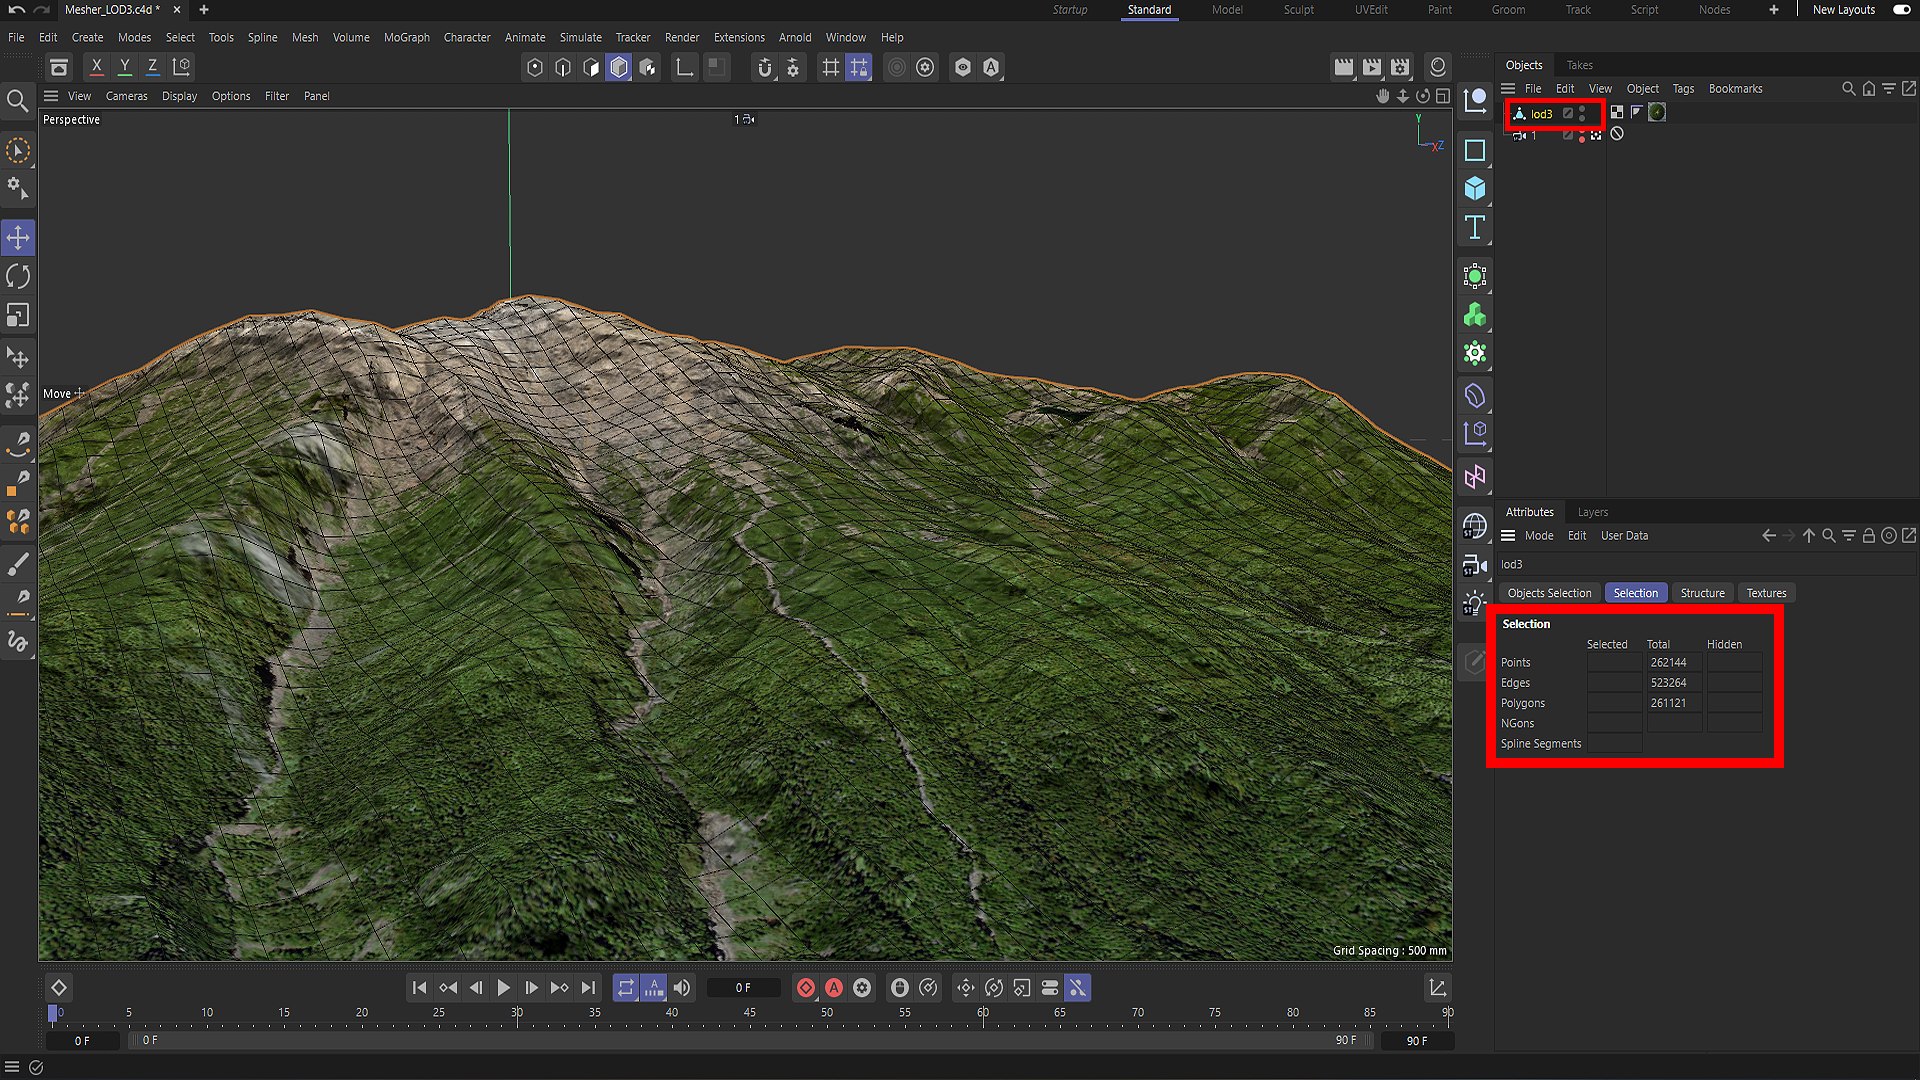Toggle Z axis lock
Image resolution: width=1920 pixels, height=1080 pixels.
pos(152,67)
